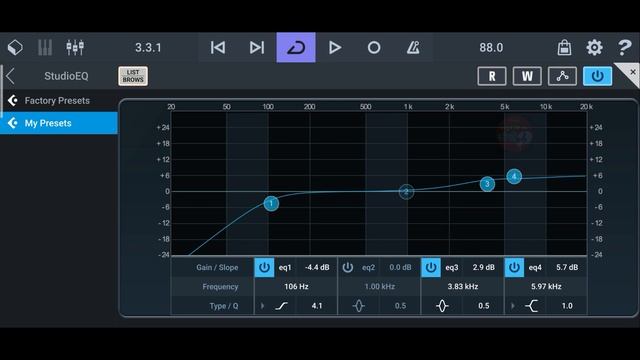Image resolution: width=640 pixels, height=360 pixels.
Task: Select eq2 gain value 0.0 dB
Action: click(x=400, y=267)
